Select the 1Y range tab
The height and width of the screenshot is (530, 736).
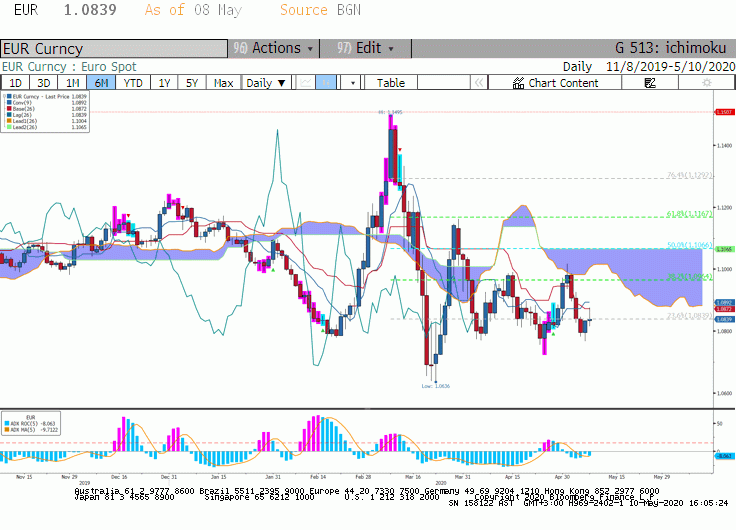coord(164,83)
